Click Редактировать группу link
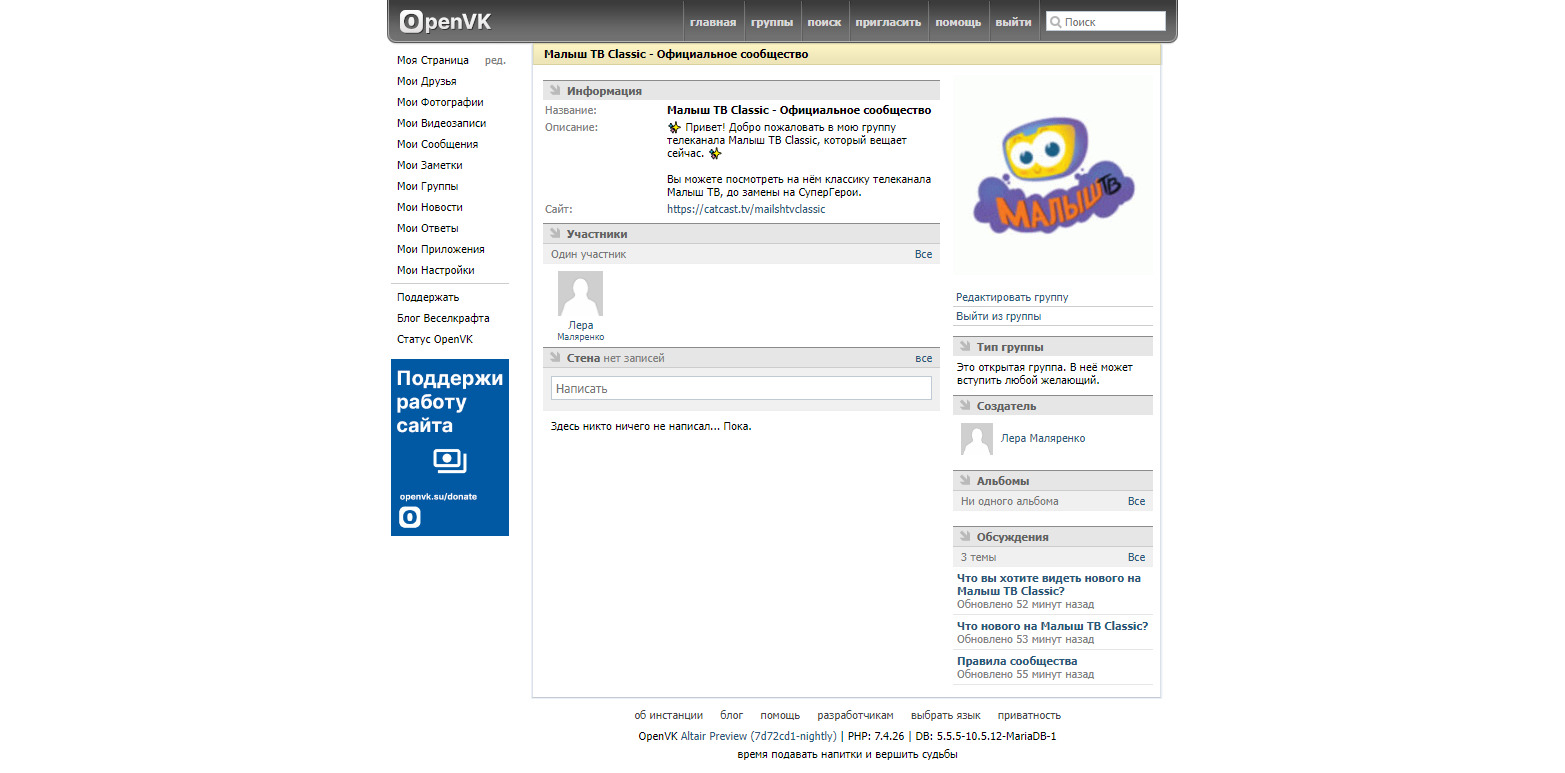1565x773 pixels. (1012, 297)
